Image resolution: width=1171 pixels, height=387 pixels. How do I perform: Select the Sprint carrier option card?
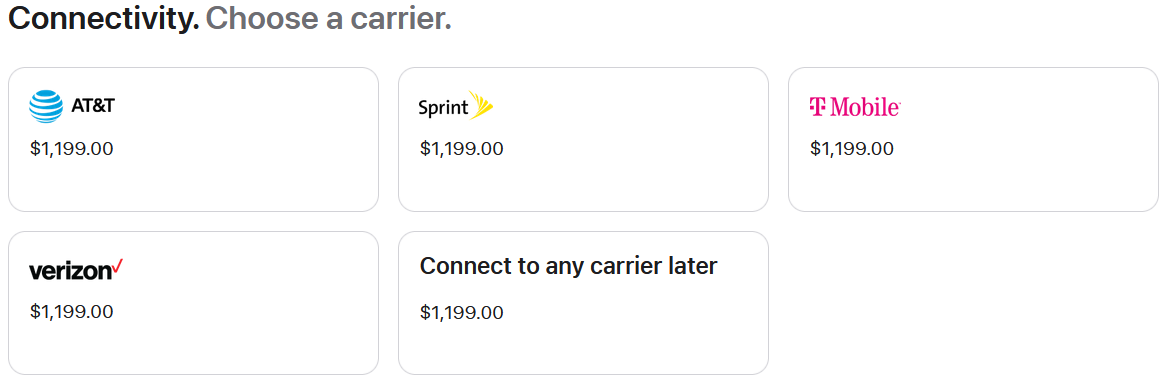(583, 140)
